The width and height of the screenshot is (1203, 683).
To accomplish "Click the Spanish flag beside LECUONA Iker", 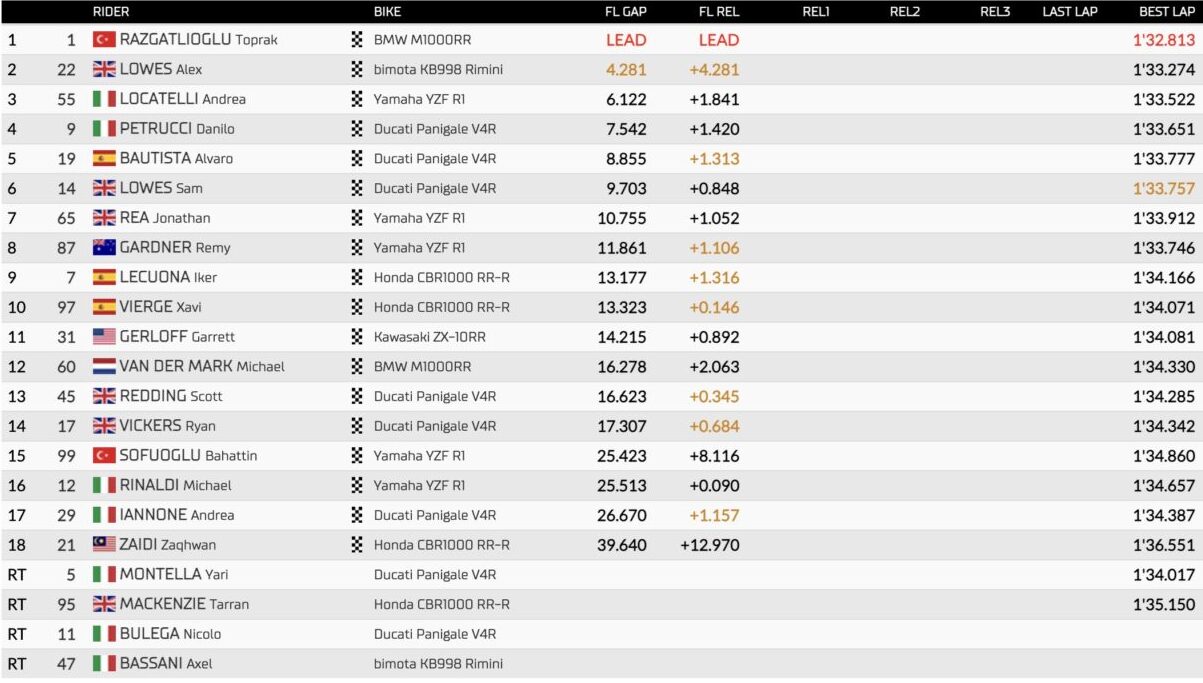I will (x=104, y=278).
